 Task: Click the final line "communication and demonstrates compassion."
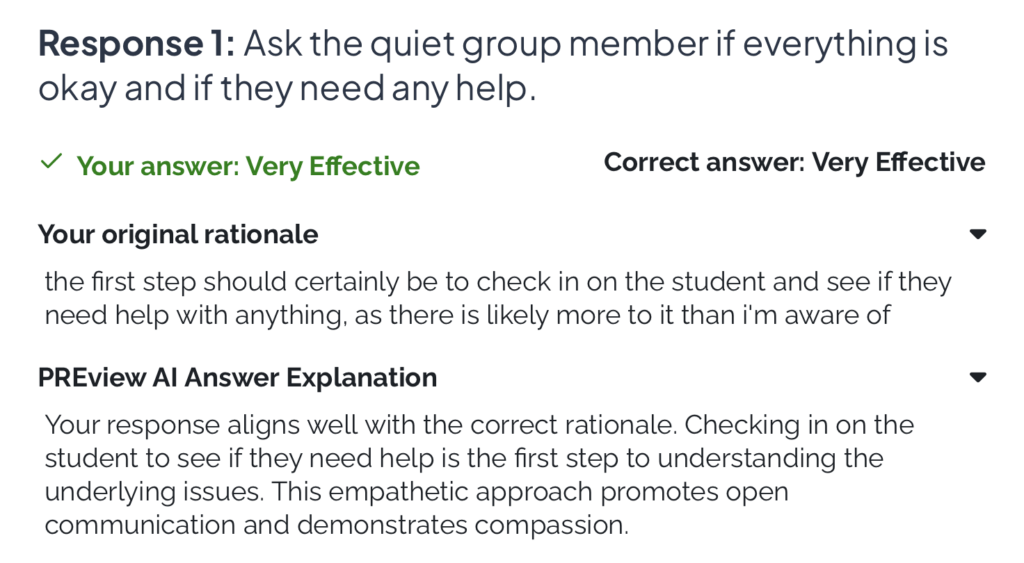pyautogui.click(x=337, y=525)
